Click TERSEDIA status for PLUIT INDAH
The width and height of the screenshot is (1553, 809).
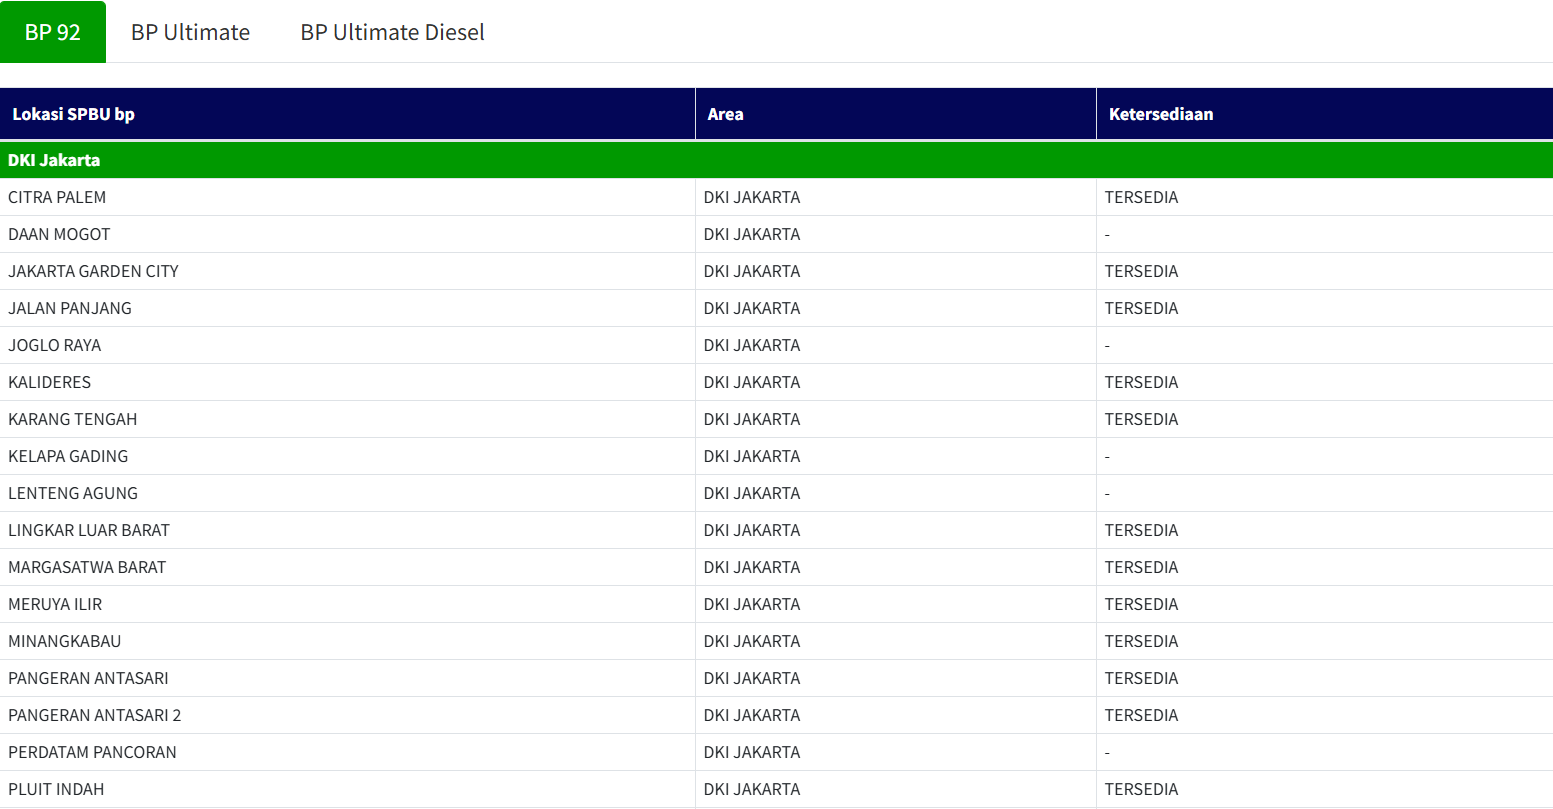tap(1141, 789)
